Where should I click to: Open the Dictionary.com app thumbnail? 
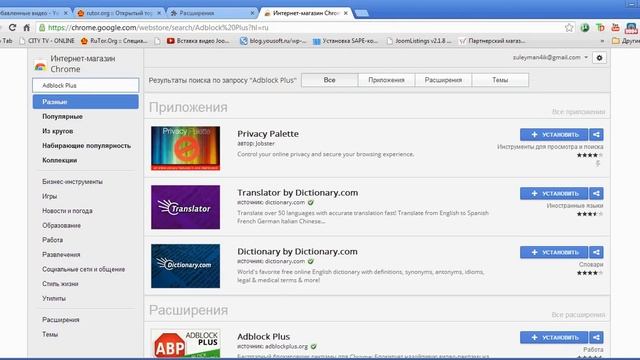(x=185, y=266)
